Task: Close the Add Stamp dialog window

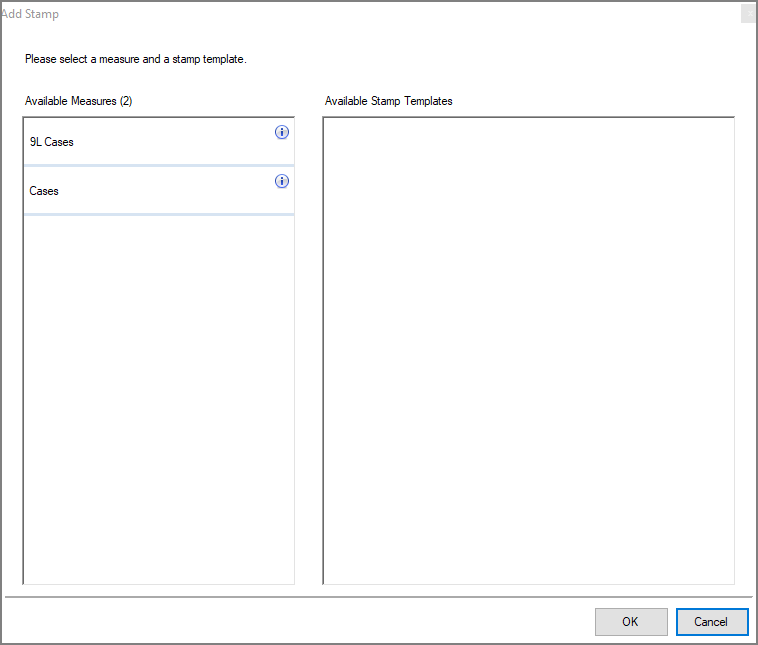Action: pos(747,14)
